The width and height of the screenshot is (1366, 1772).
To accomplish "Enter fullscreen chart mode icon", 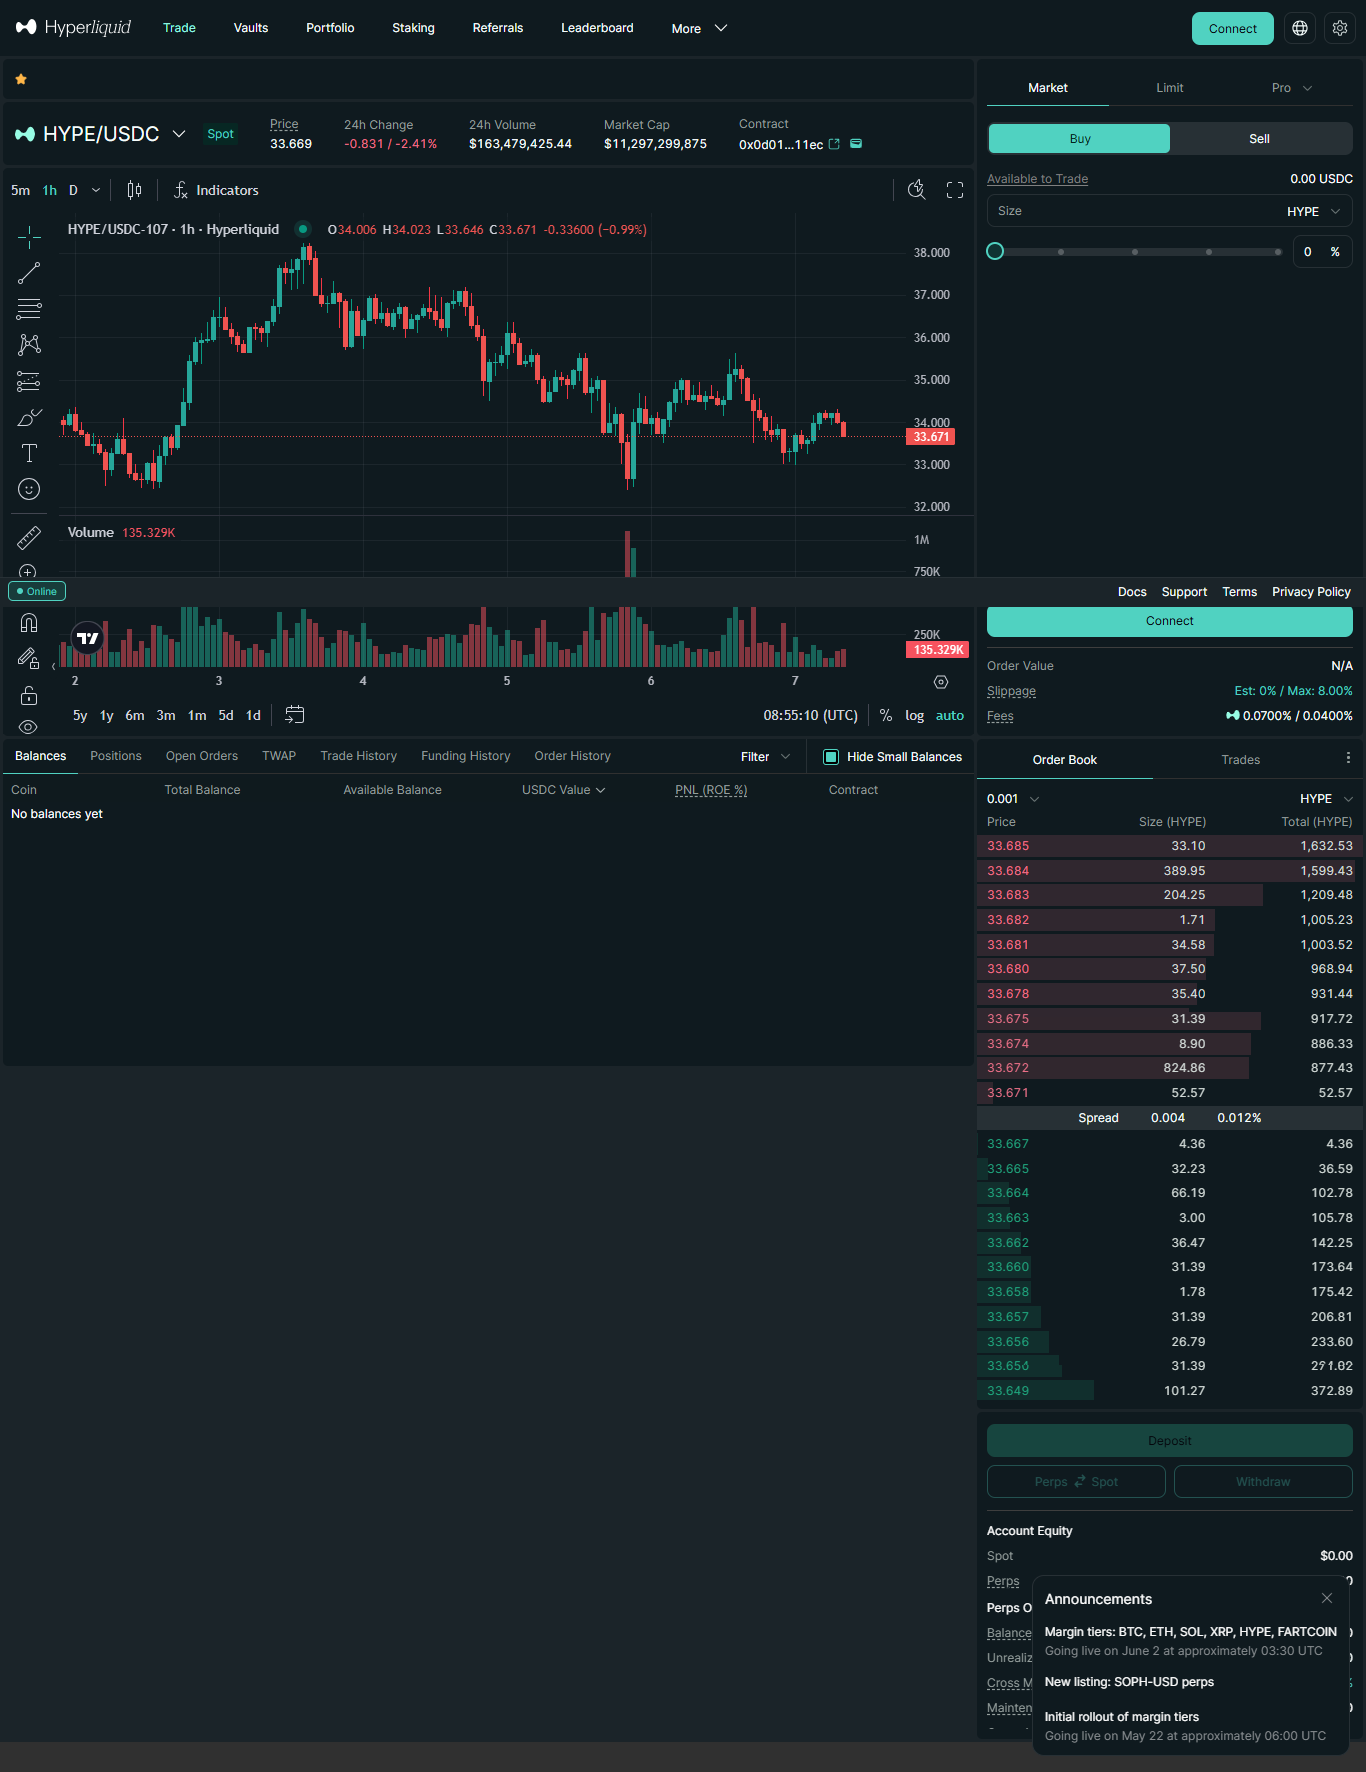I will tap(955, 190).
